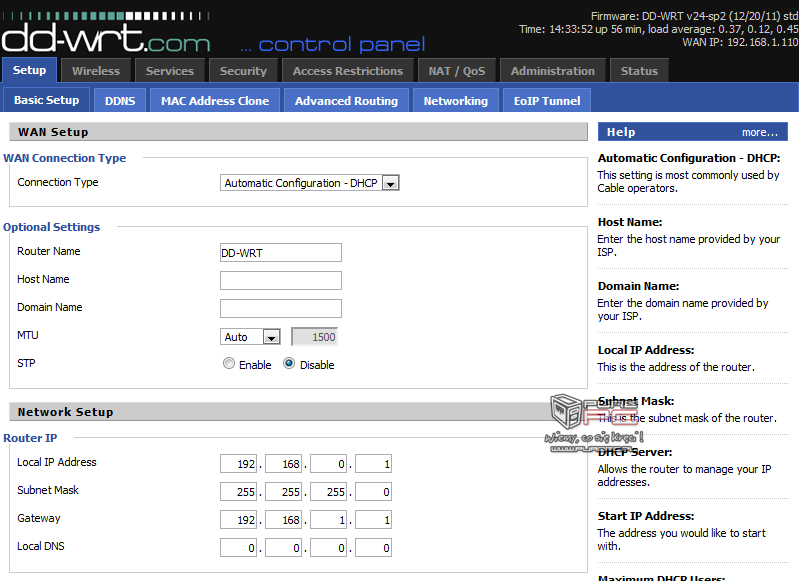Open Access Restrictions tab
Screen dimensions: 799x581
pos(348,71)
